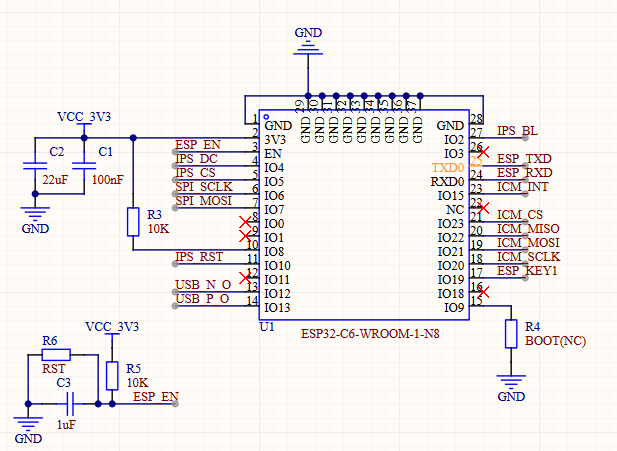This screenshot has height=451, width=617.
Task: Click the 1uF value text of C3
Action: click(66, 425)
